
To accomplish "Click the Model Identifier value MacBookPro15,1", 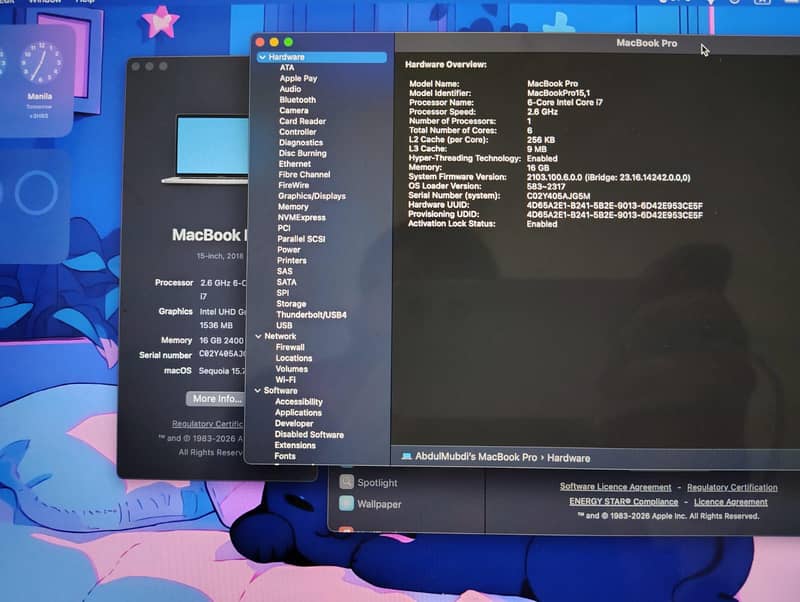I will pyautogui.click(x=558, y=93).
